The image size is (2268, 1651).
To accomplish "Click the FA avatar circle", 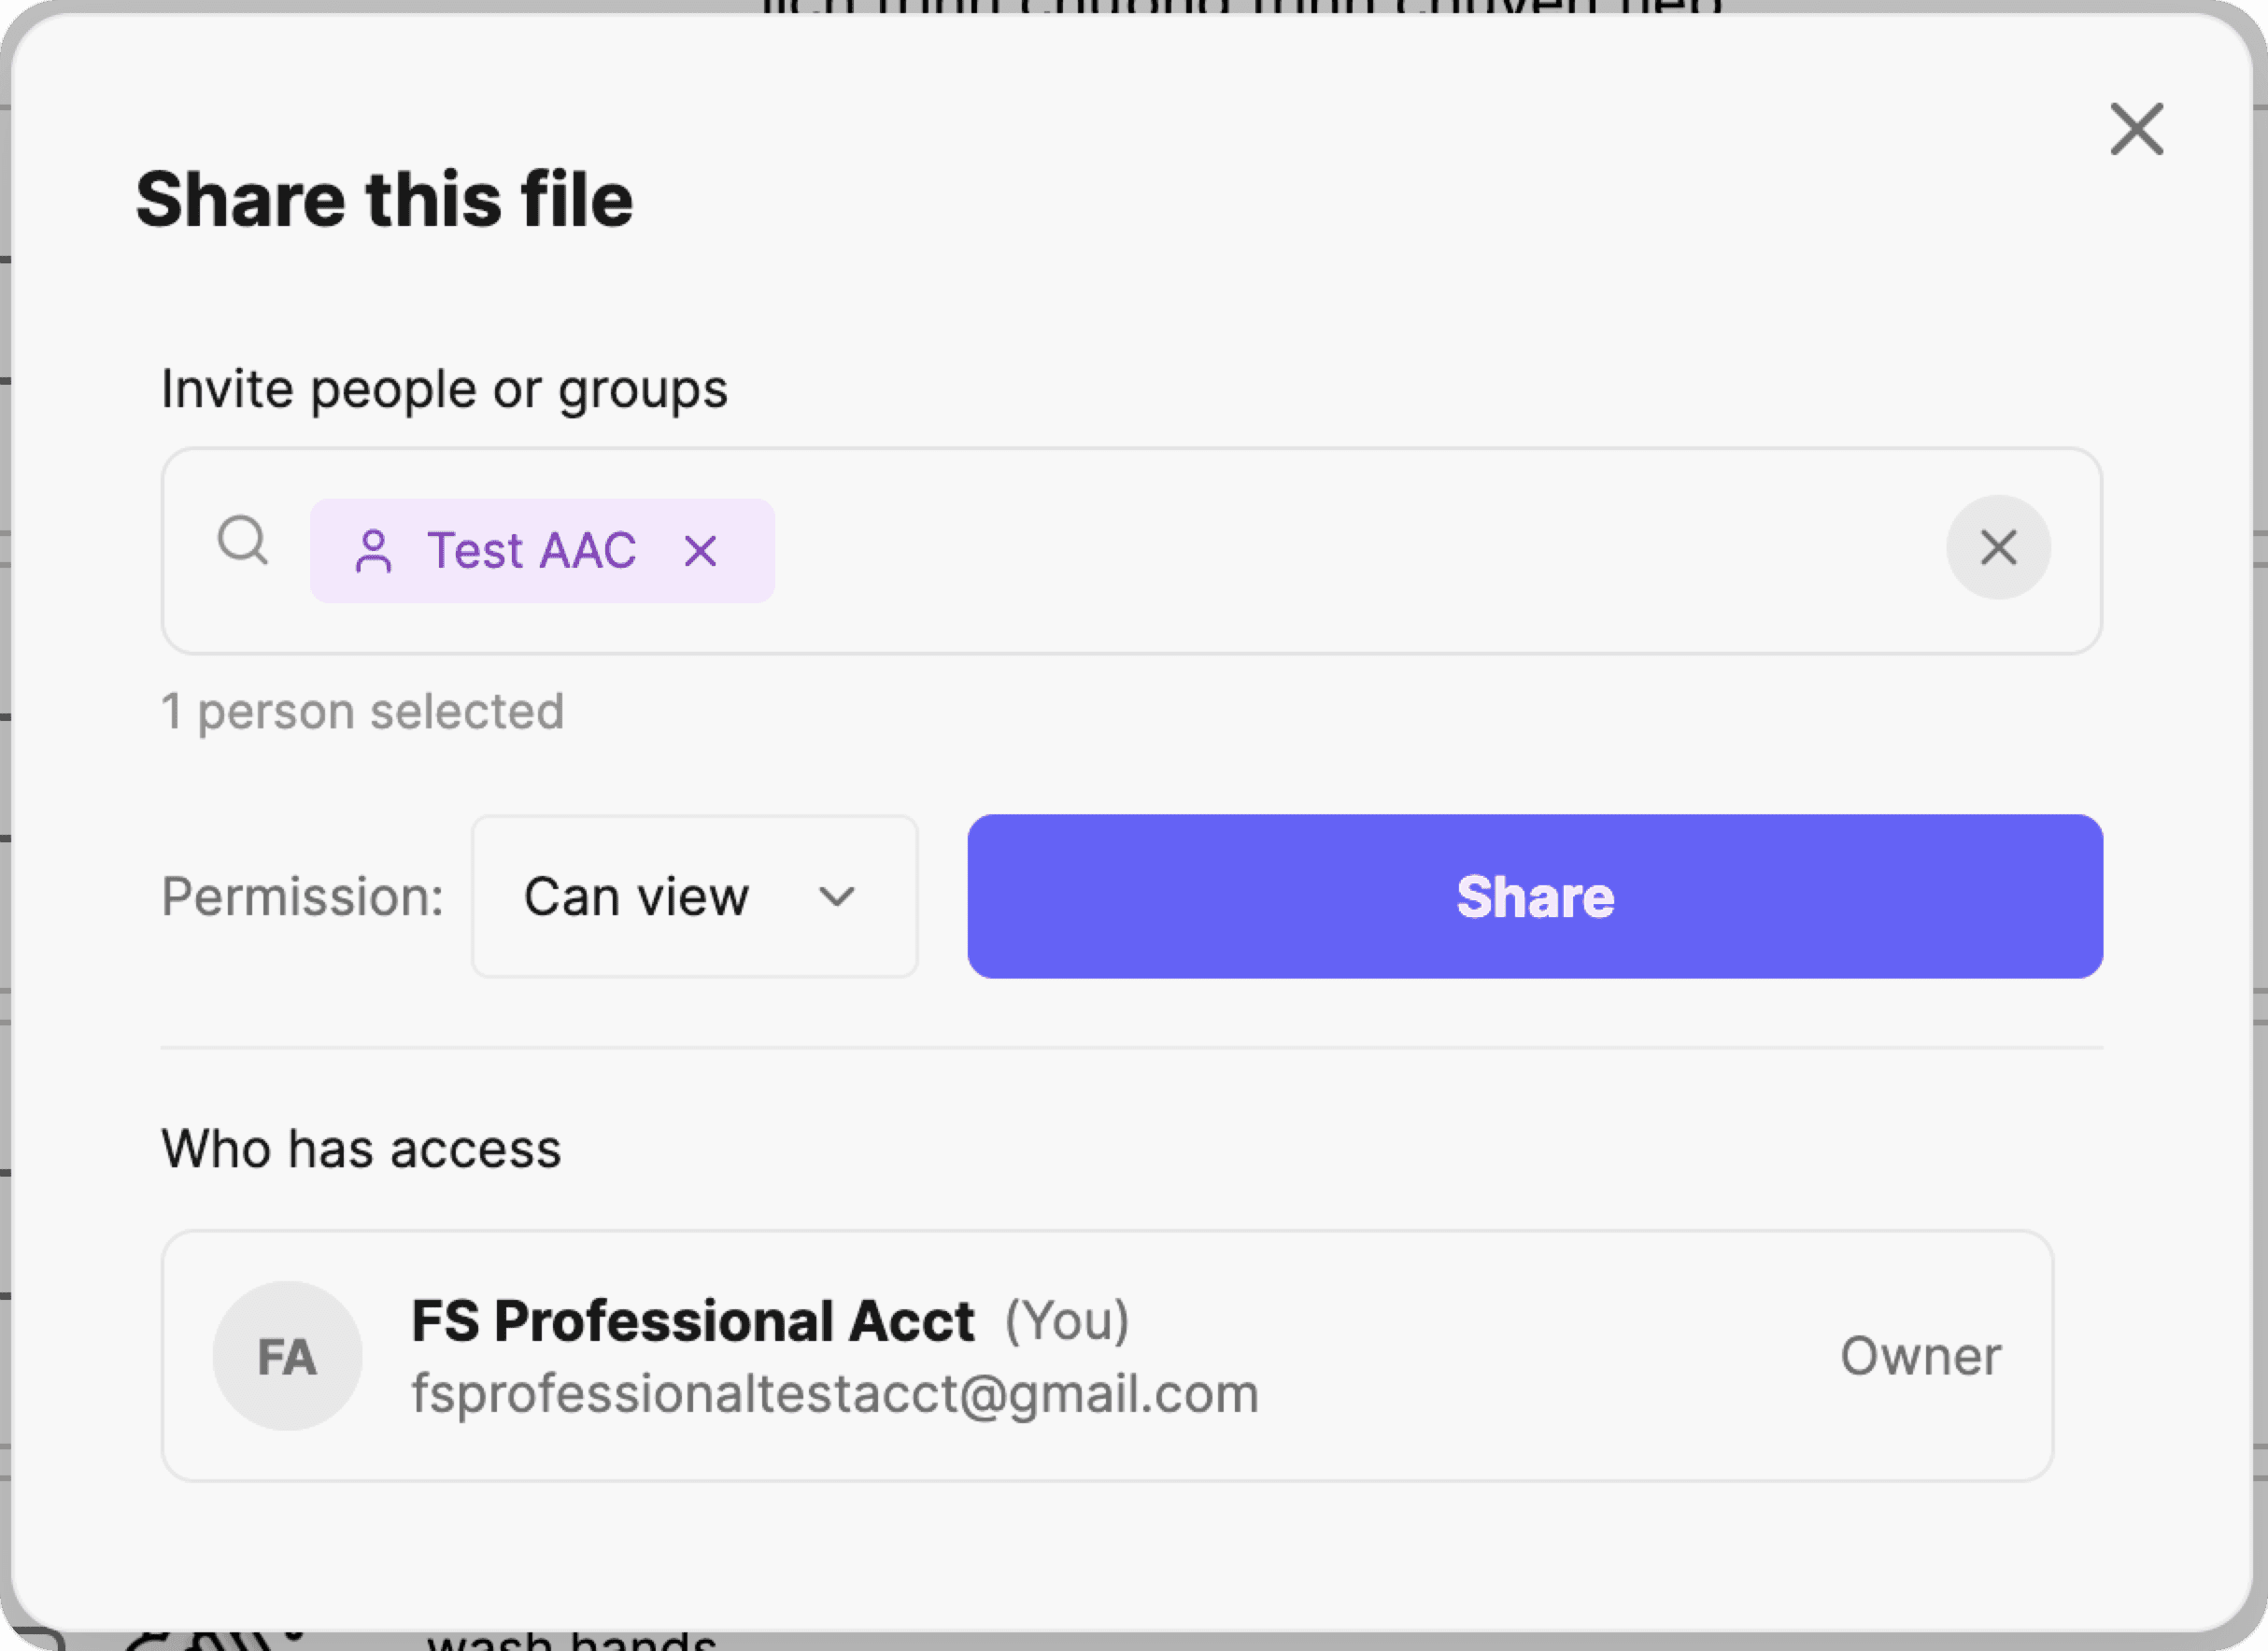I will coord(287,1356).
